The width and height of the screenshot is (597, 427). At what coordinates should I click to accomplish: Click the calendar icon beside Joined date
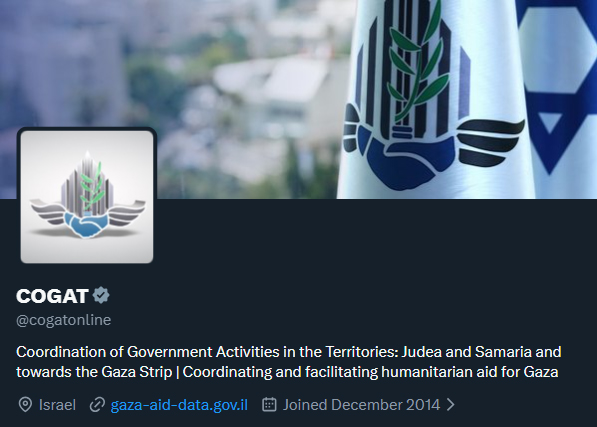tap(269, 404)
